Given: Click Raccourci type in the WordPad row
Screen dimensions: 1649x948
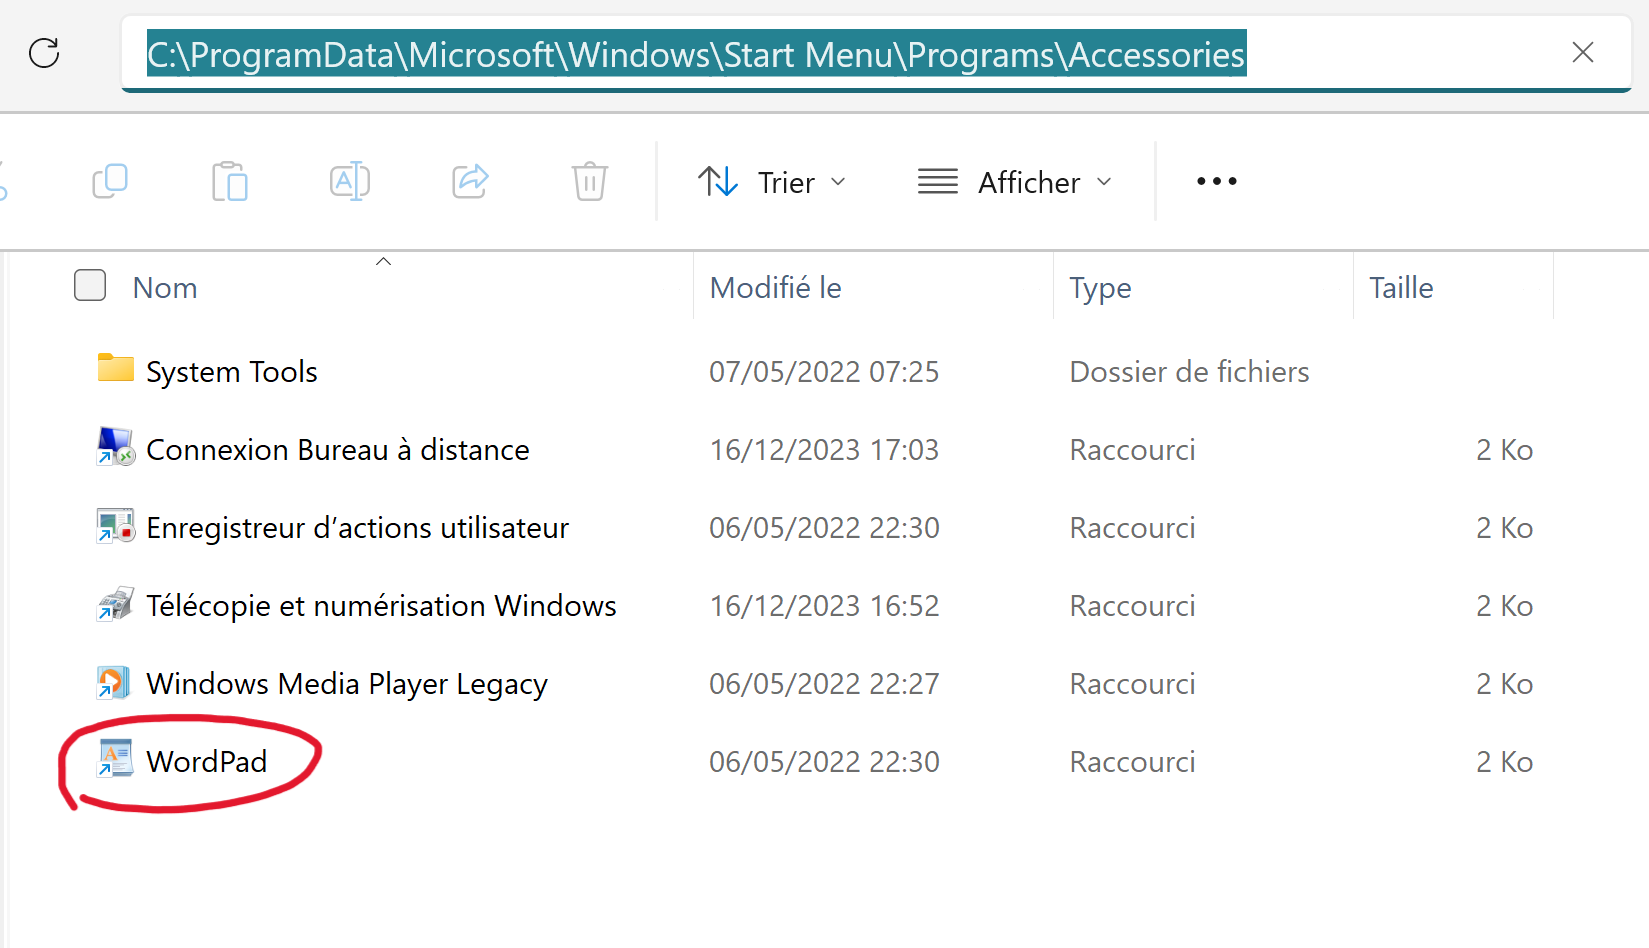Looking at the screenshot, I should point(1132,762).
